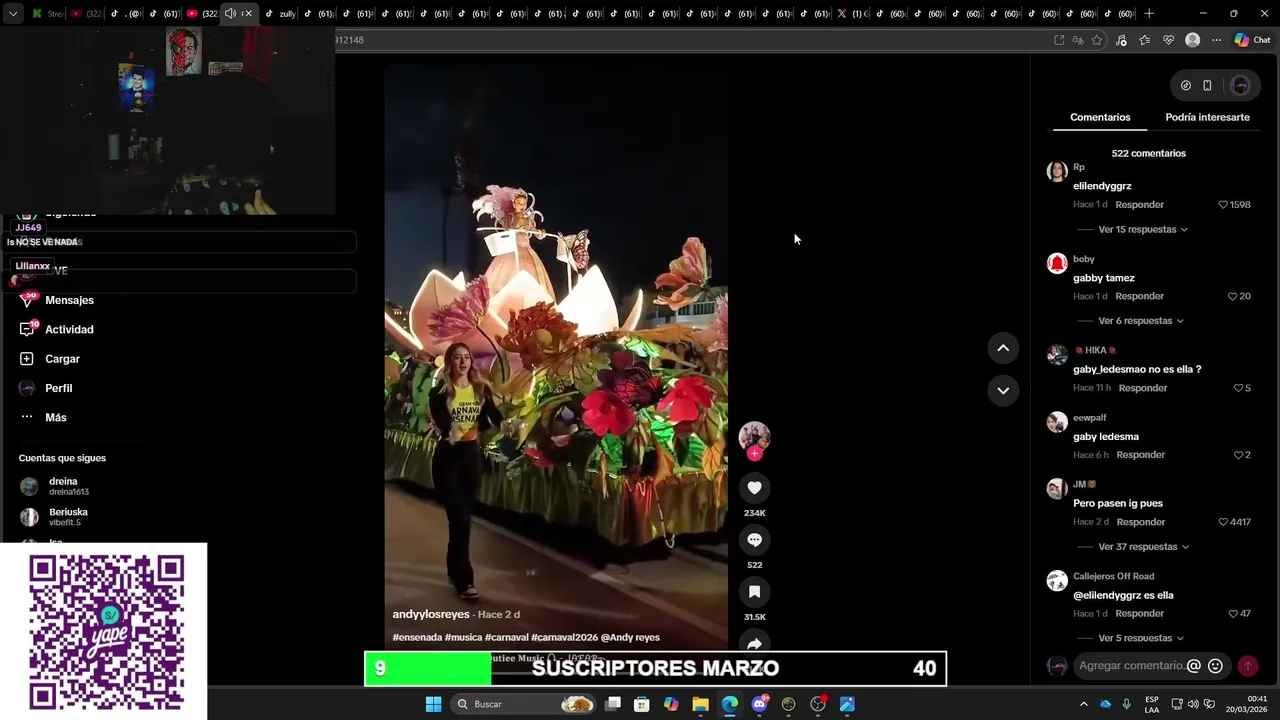Like ellendyggrz's comment with 1598 likes
This screenshot has height=720, width=1280.
click(1222, 205)
